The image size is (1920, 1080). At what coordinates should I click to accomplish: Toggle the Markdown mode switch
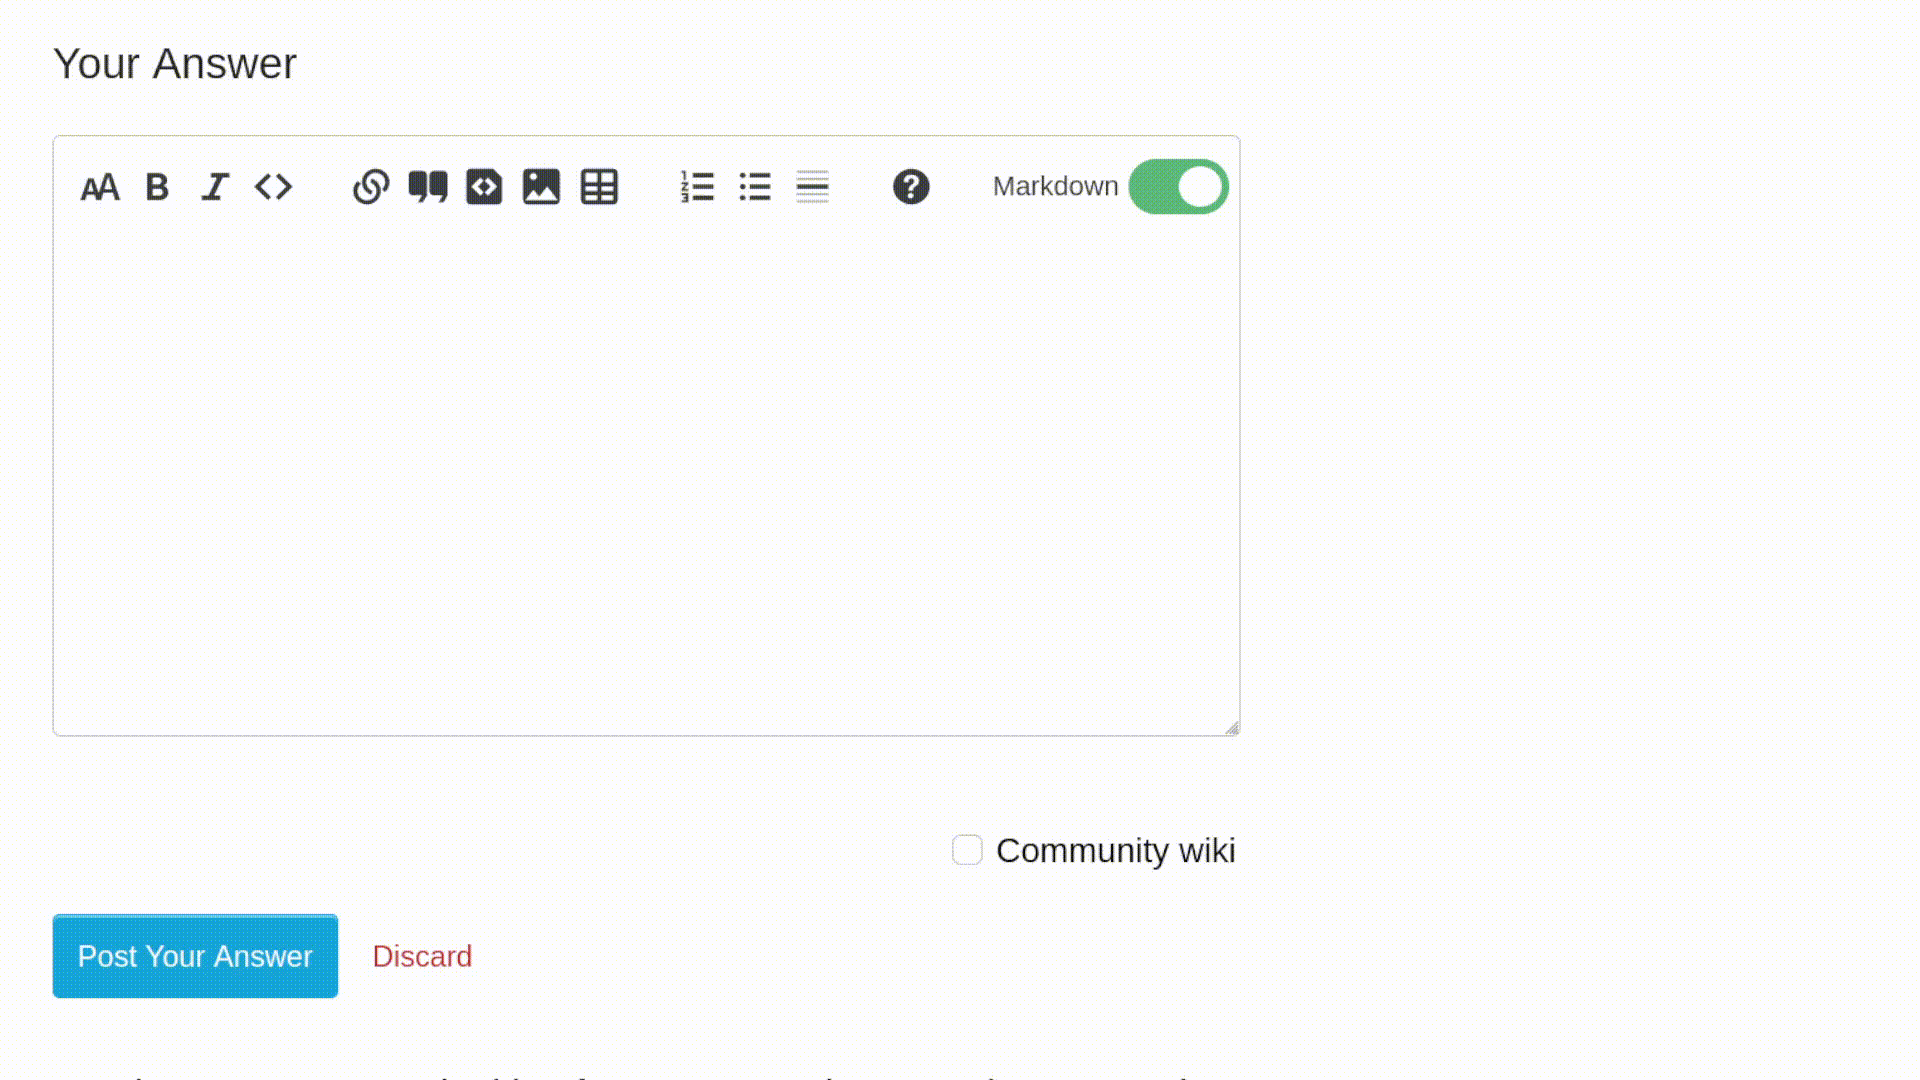[x=1179, y=186]
